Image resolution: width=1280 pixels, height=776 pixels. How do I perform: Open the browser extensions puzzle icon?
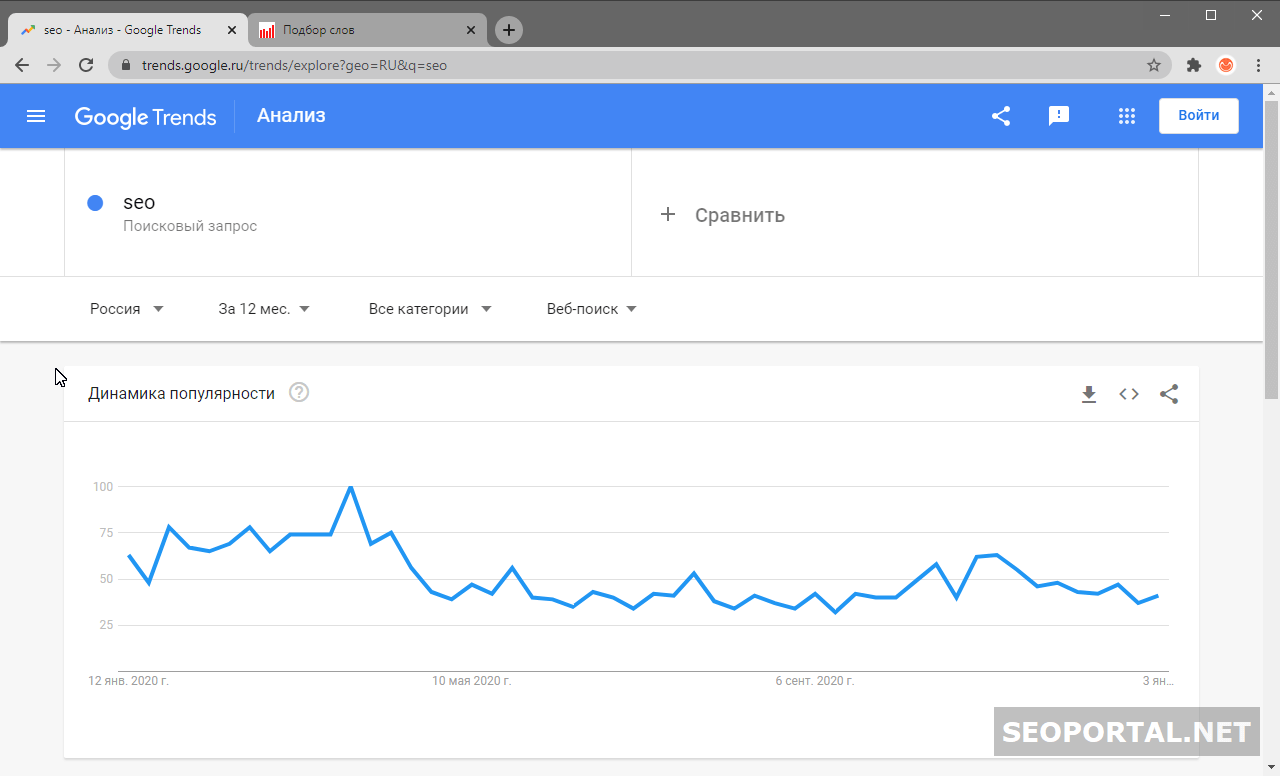(1193, 65)
